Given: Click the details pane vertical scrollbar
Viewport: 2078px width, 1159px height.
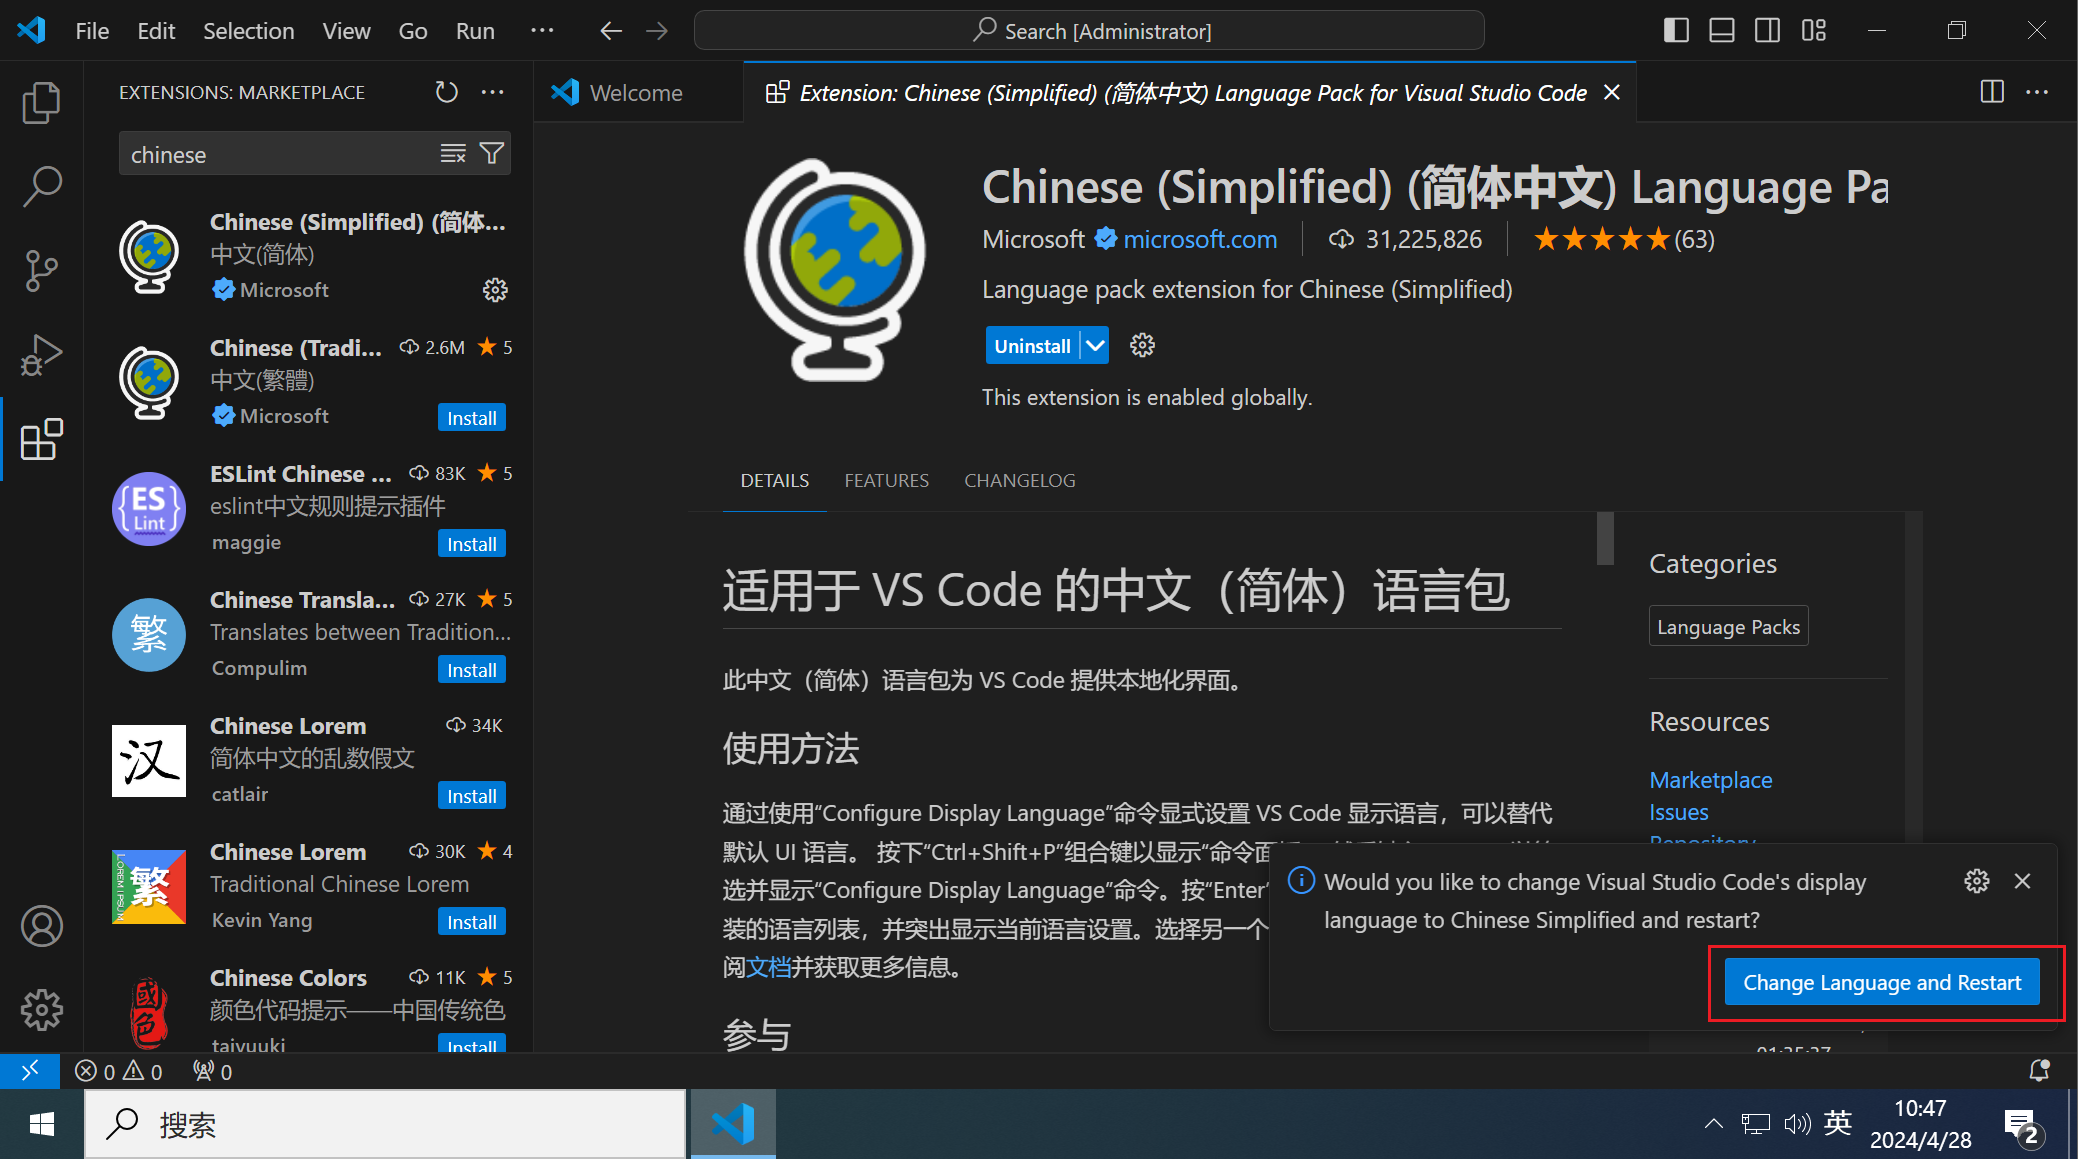Looking at the screenshot, I should tap(1605, 539).
